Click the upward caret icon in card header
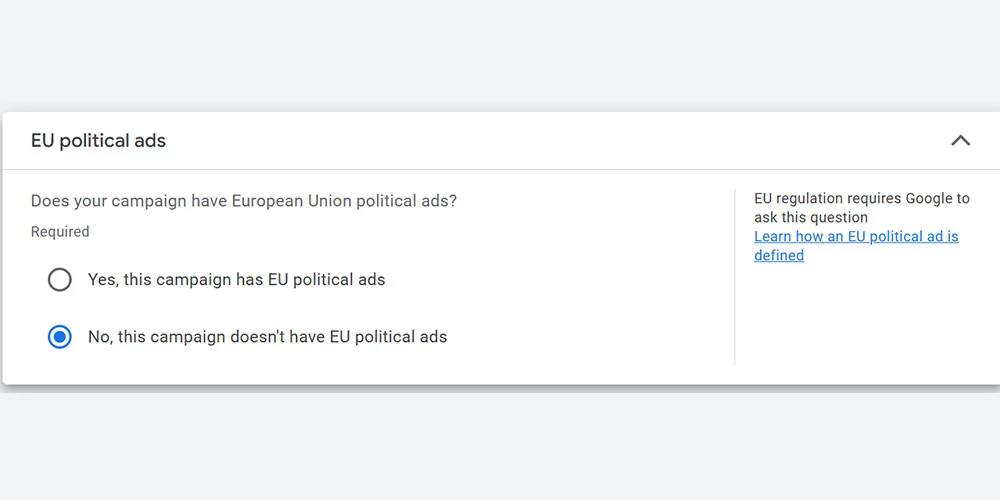The image size is (1000, 500). pos(960,141)
